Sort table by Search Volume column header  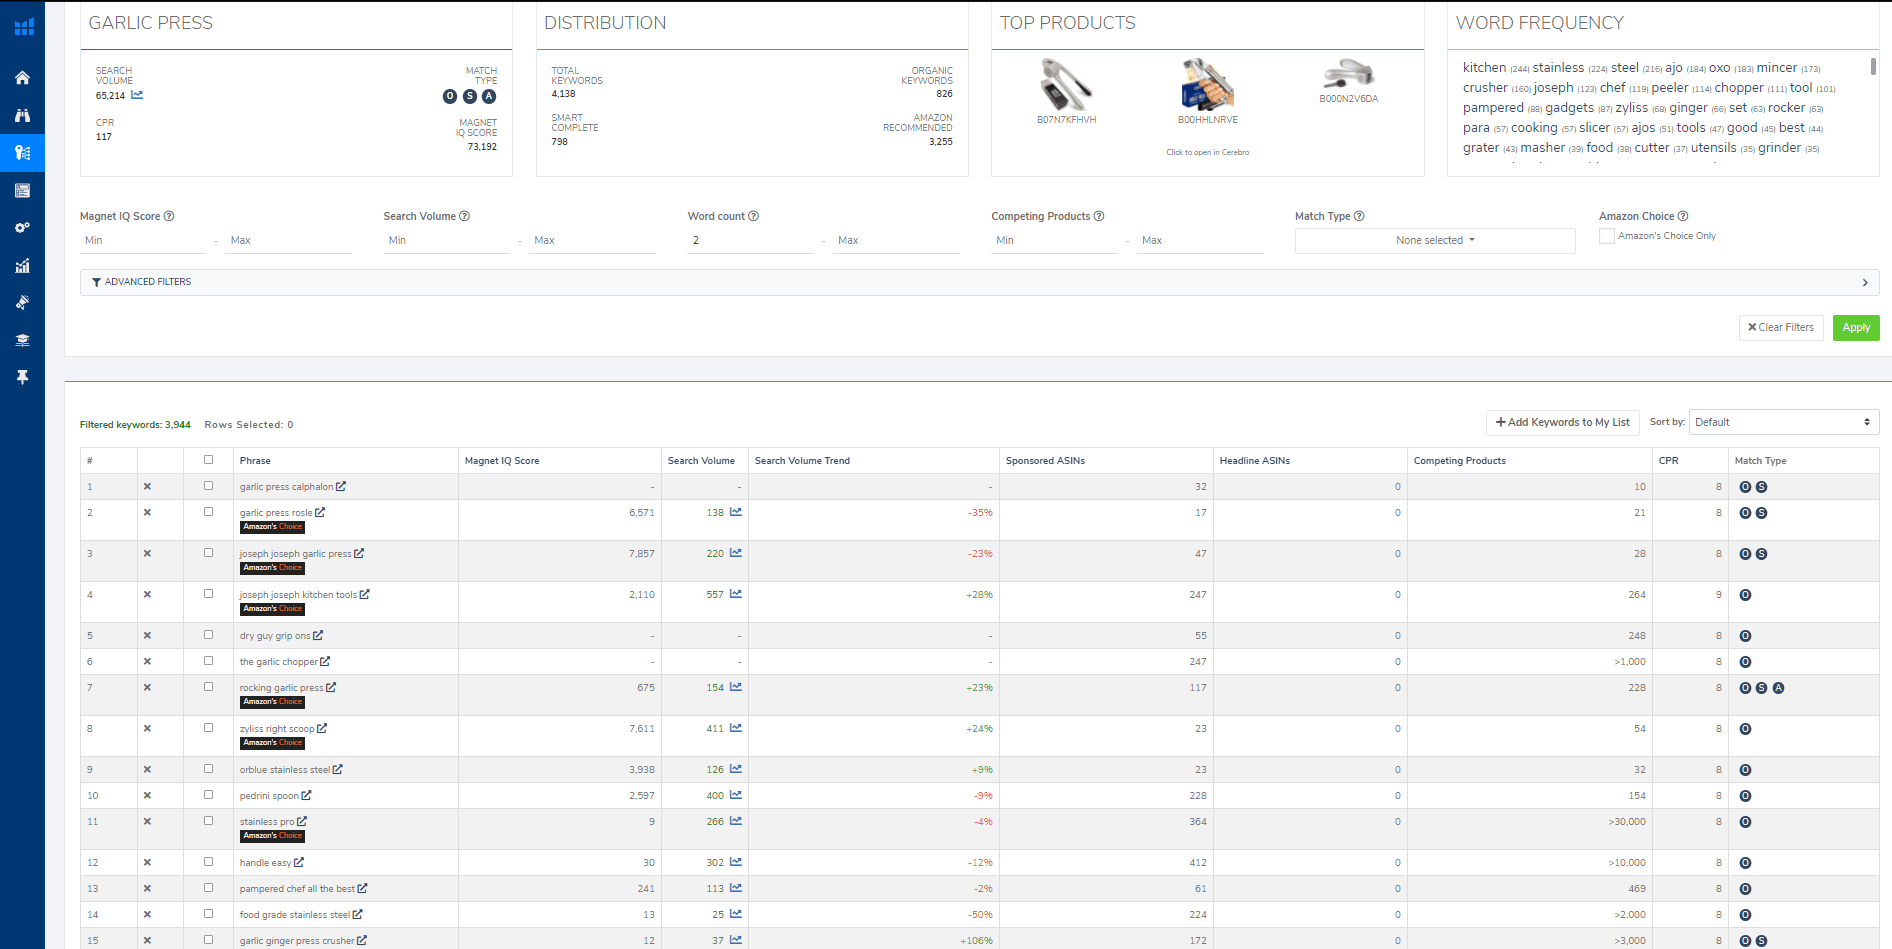[701, 461]
